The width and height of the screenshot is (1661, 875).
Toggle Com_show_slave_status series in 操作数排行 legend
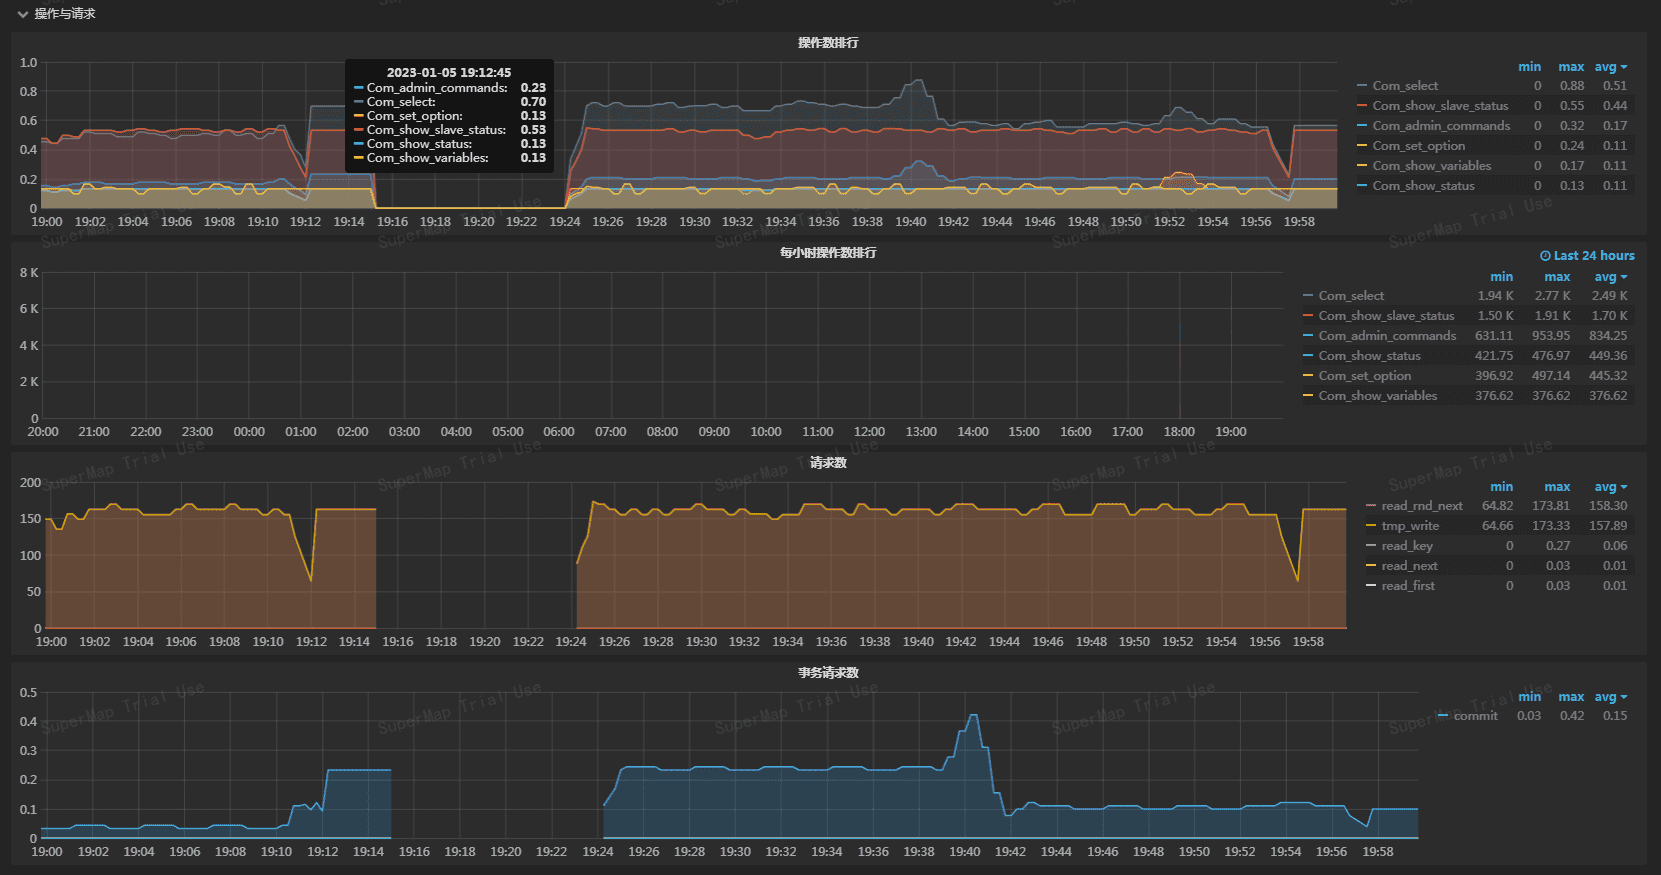click(x=1440, y=106)
